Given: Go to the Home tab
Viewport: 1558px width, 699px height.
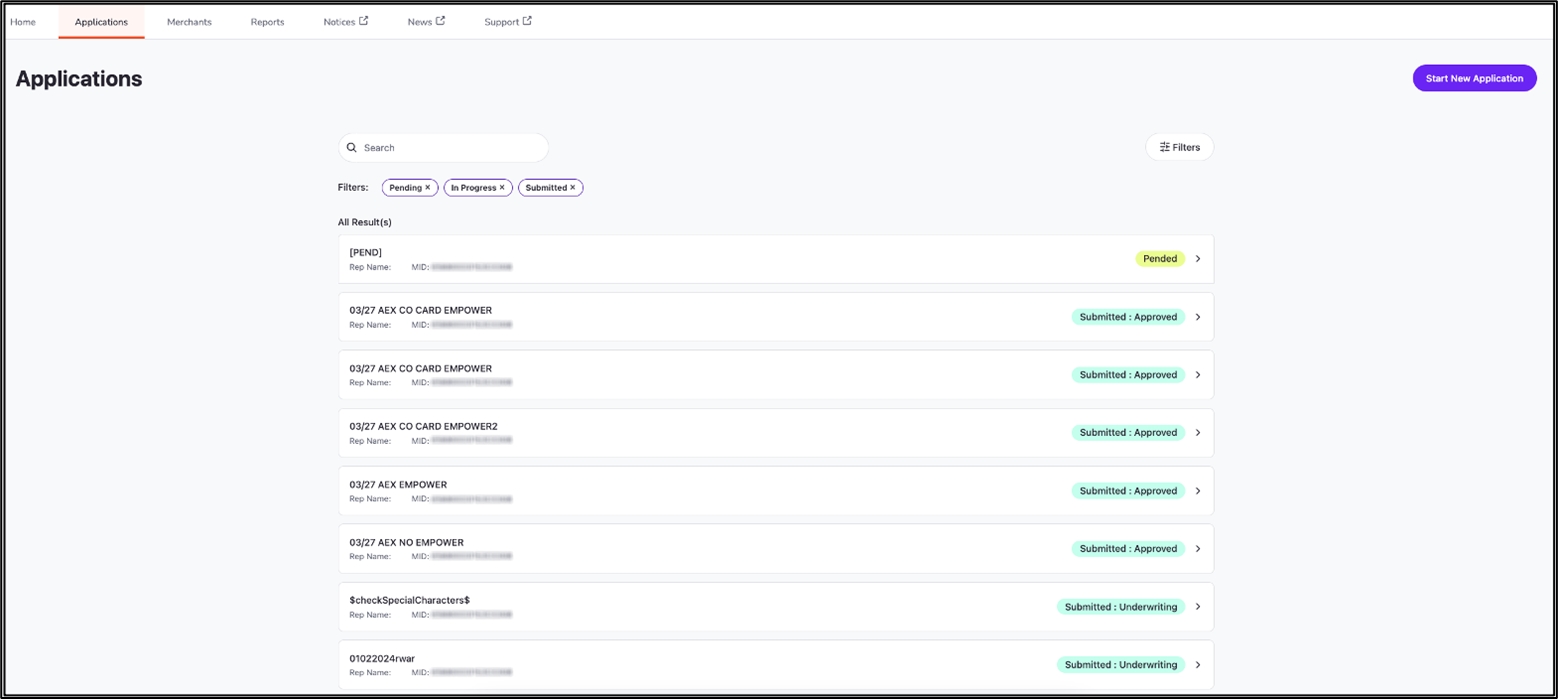Looking at the screenshot, I should click(23, 22).
